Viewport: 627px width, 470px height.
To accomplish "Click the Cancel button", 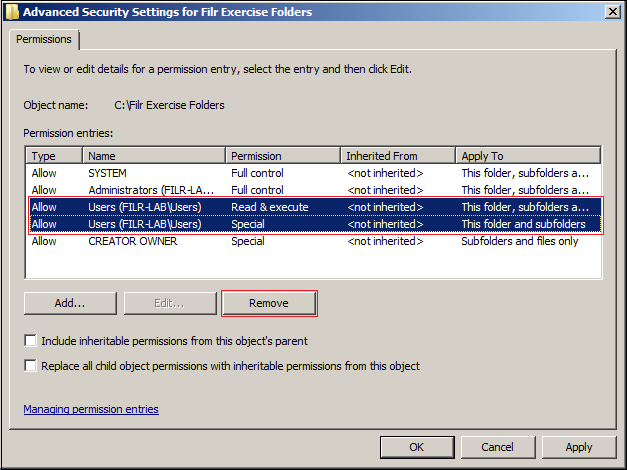I will [x=497, y=447].
